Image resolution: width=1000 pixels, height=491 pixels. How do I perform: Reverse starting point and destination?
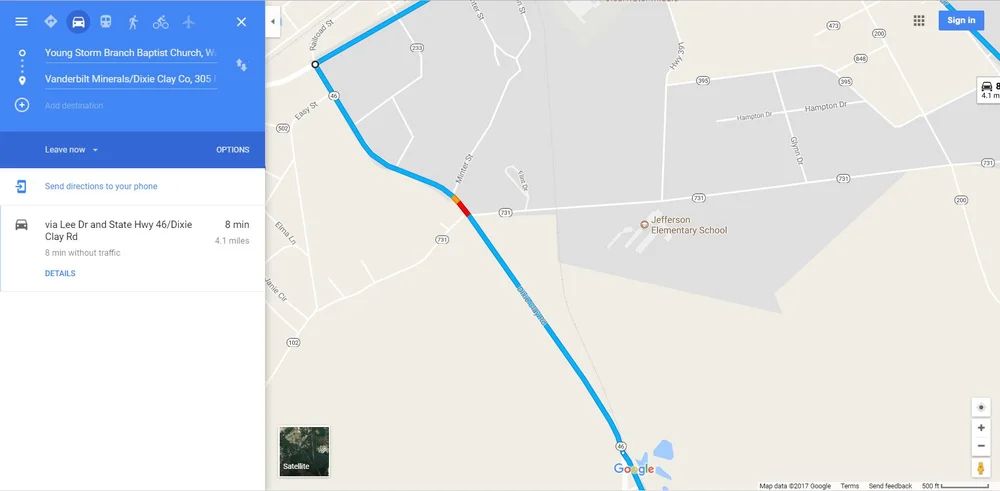click(241, 65)
